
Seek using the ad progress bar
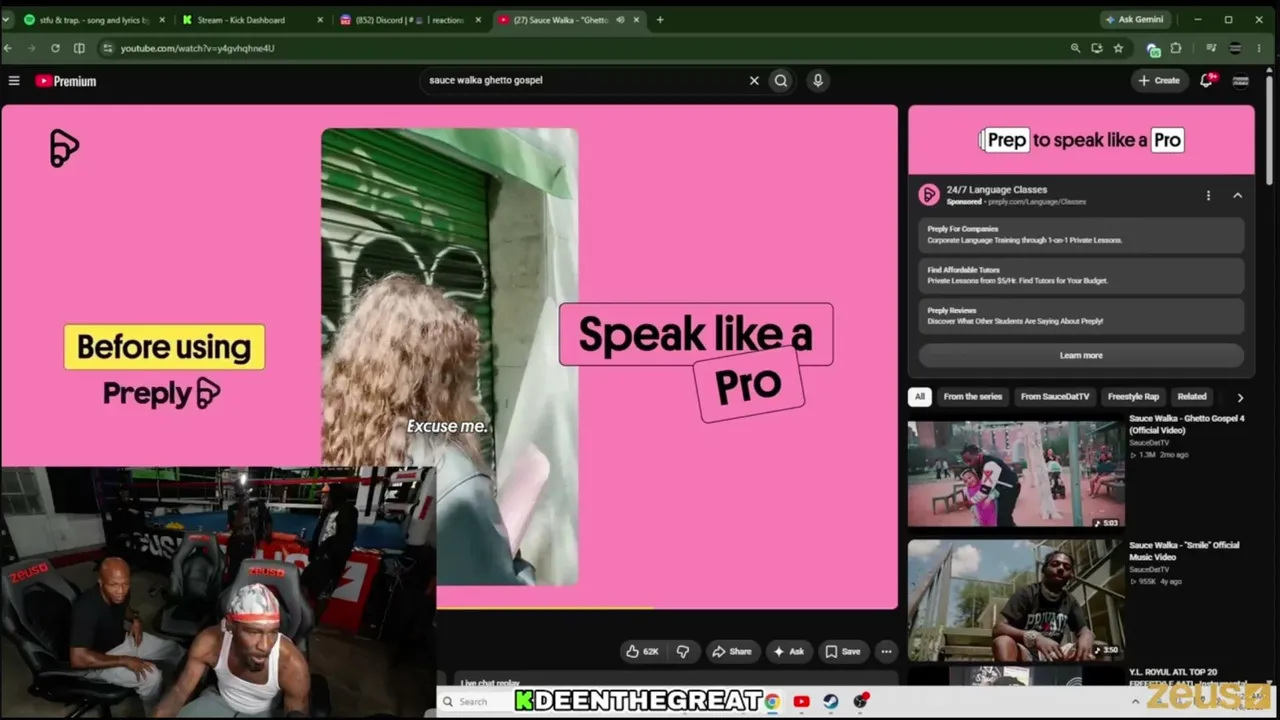click(x=667, y=607)
